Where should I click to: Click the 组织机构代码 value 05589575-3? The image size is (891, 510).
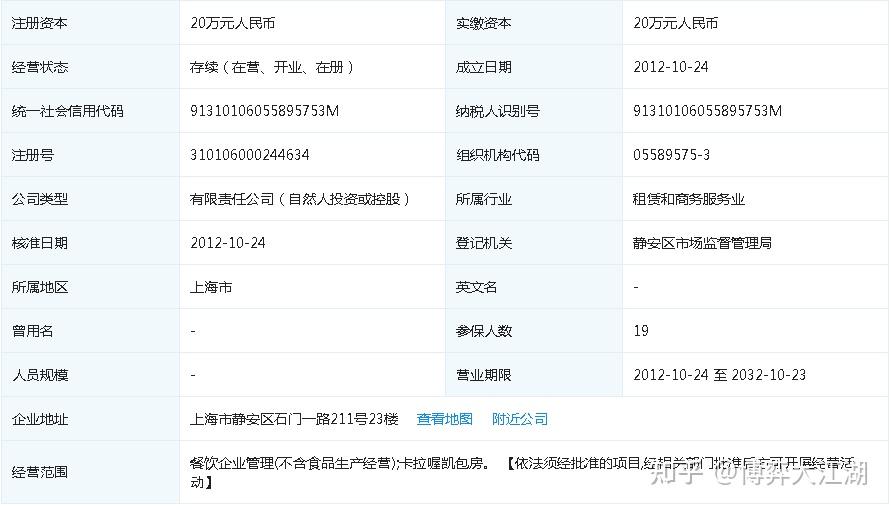[x=672, y=155]
